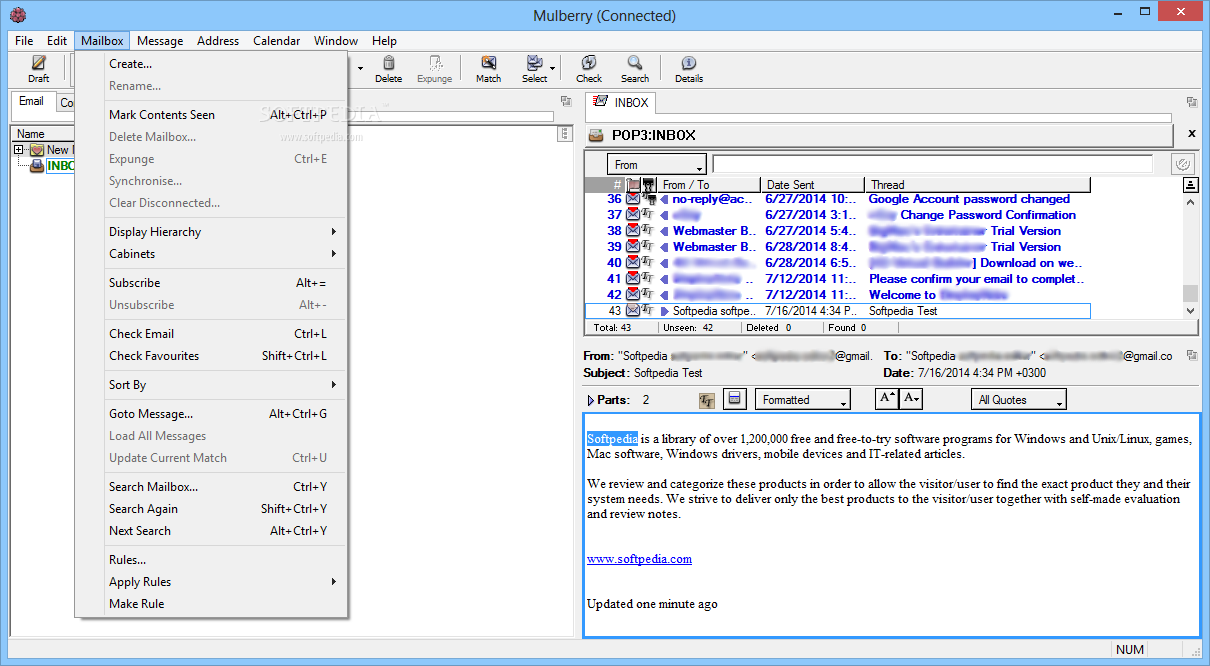Click the styled text icon next to Parts
The height and width of the screenshot is (666, 1210).
(x=707, y=400)
